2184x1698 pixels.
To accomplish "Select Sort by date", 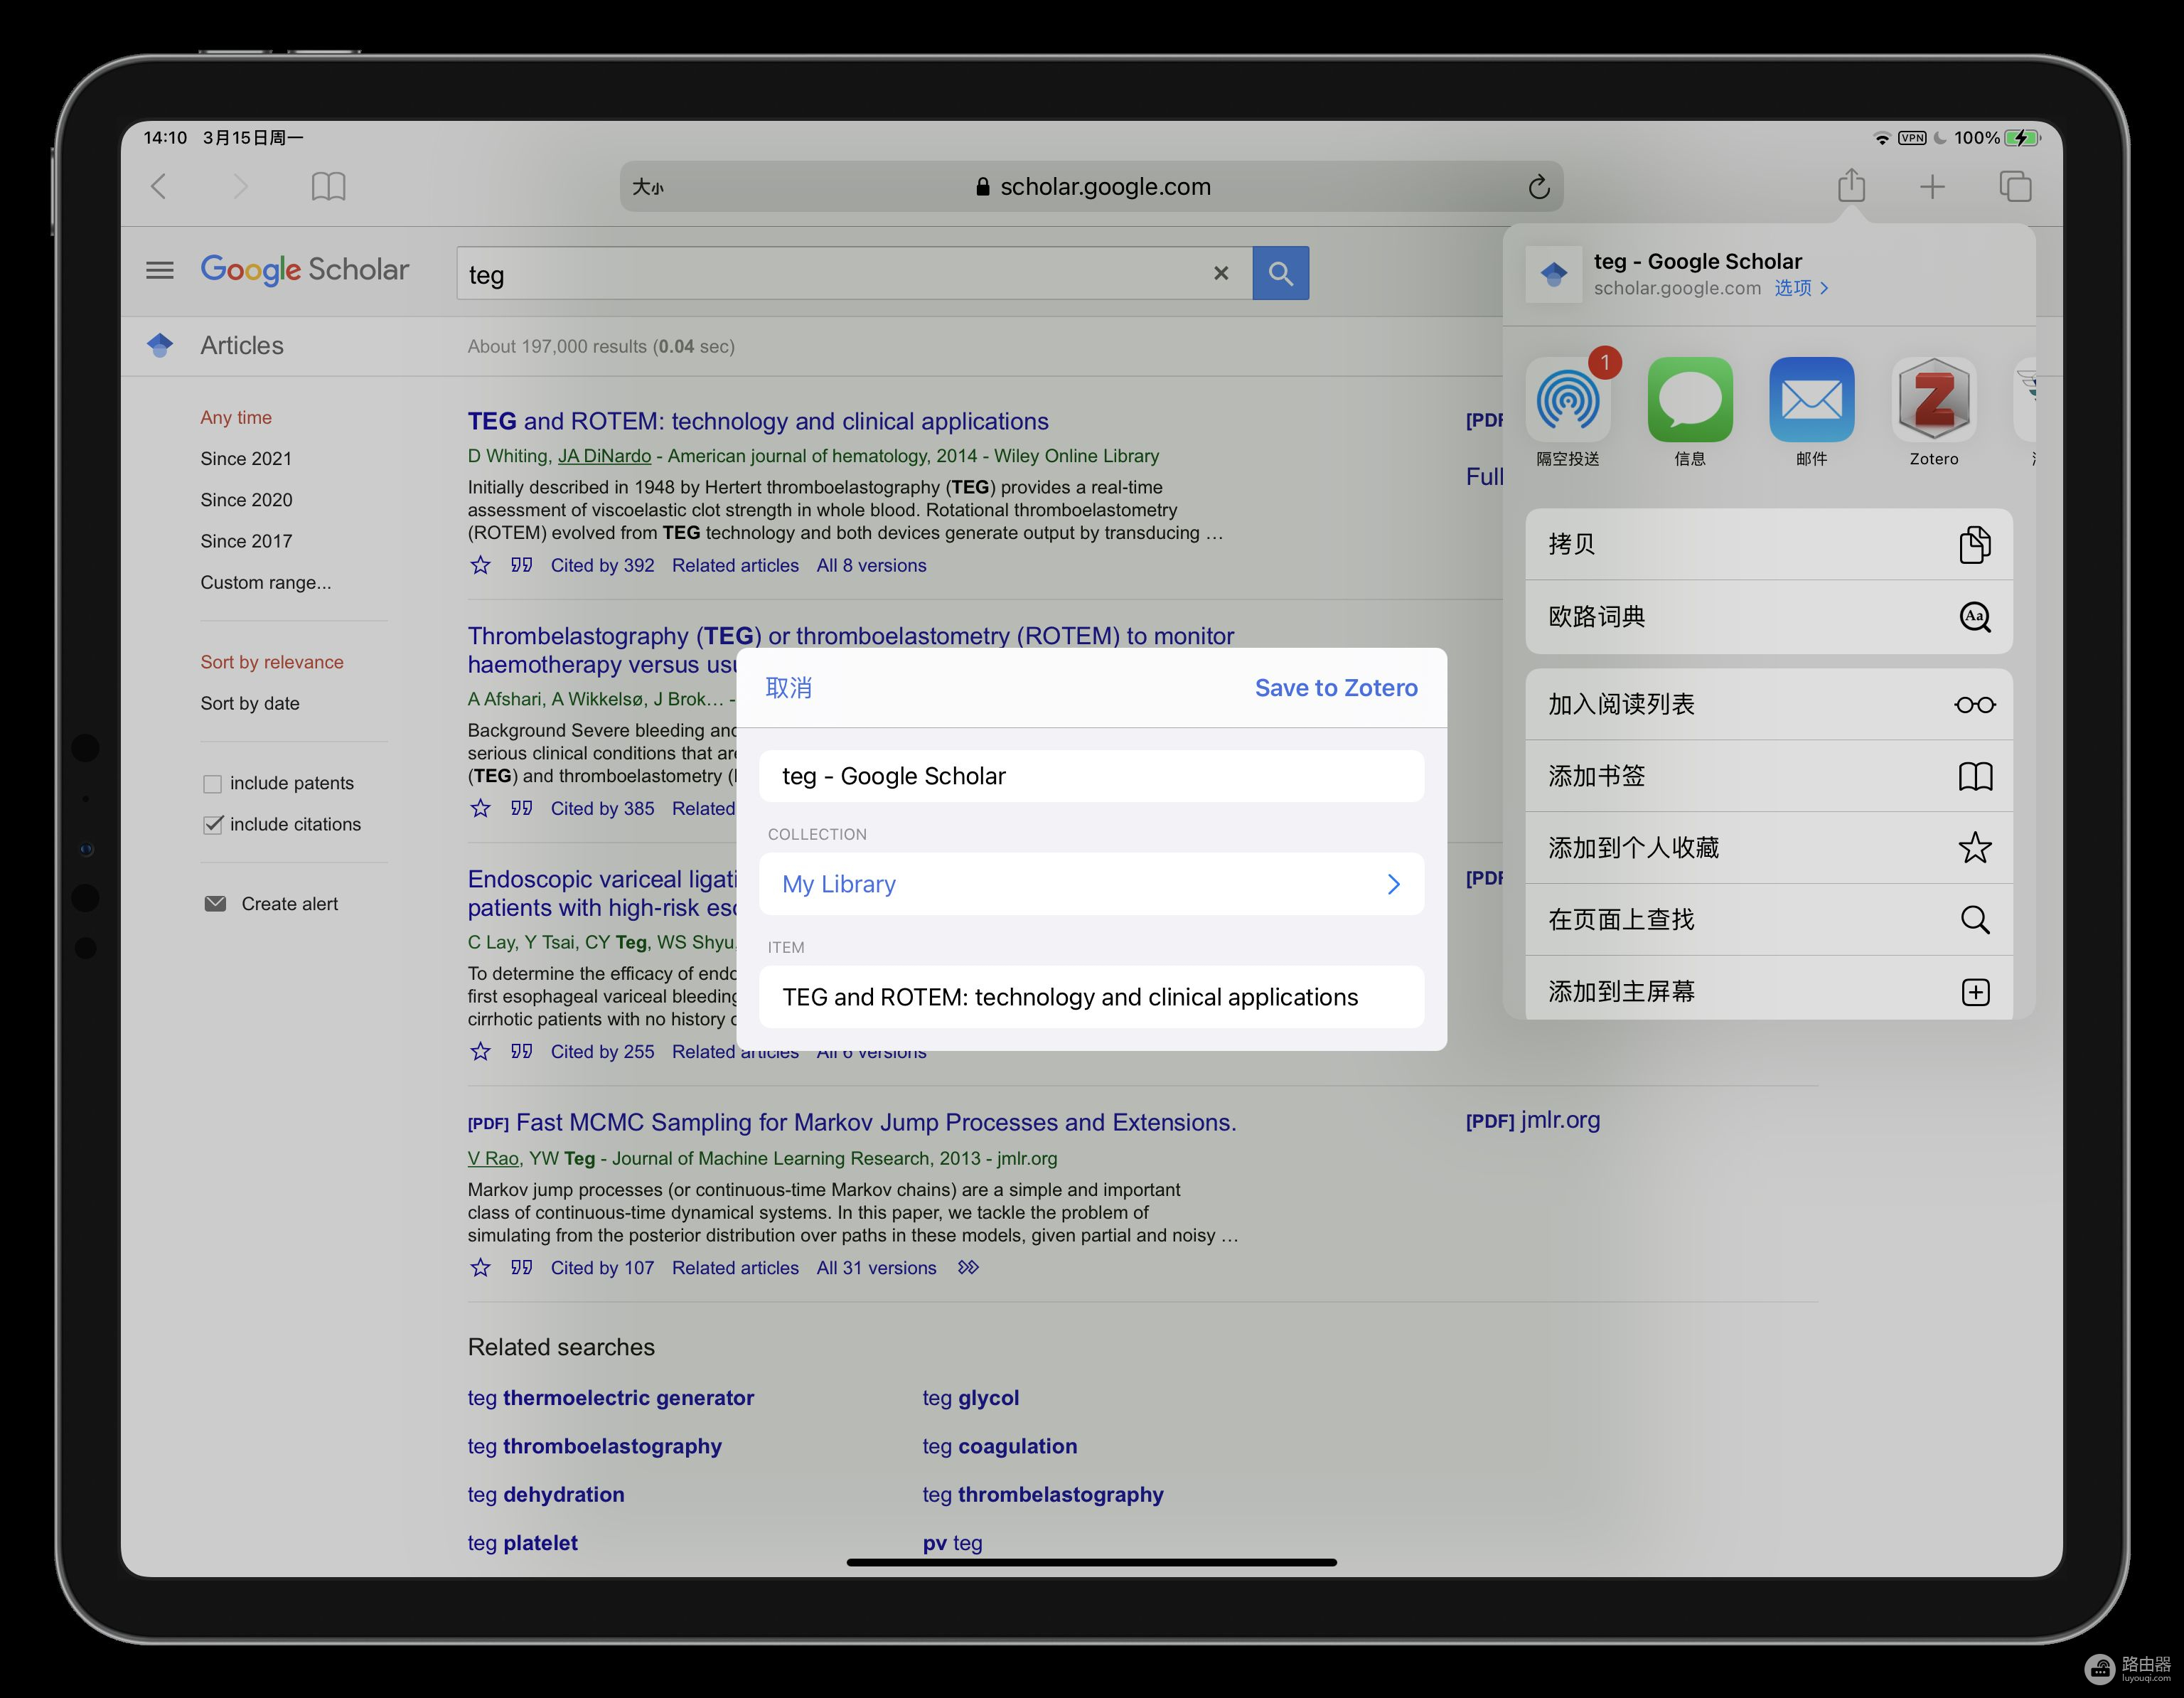I will tap(250, 703).
